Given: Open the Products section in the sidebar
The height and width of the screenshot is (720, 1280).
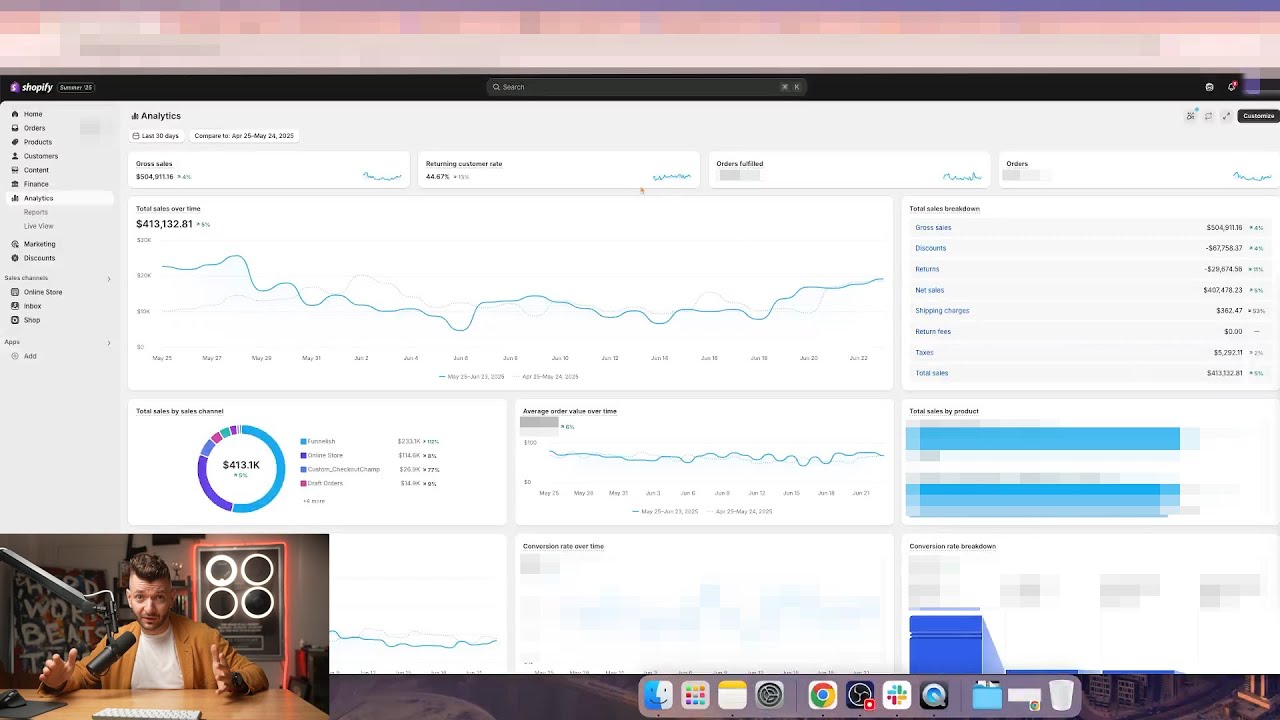Looking at the screenshot, I should (x=38, y=142).
